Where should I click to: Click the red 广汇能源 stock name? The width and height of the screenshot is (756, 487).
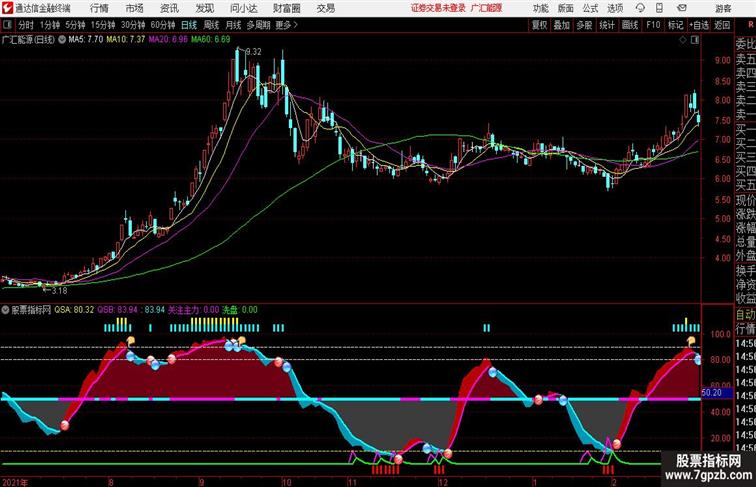click(486, 8)
